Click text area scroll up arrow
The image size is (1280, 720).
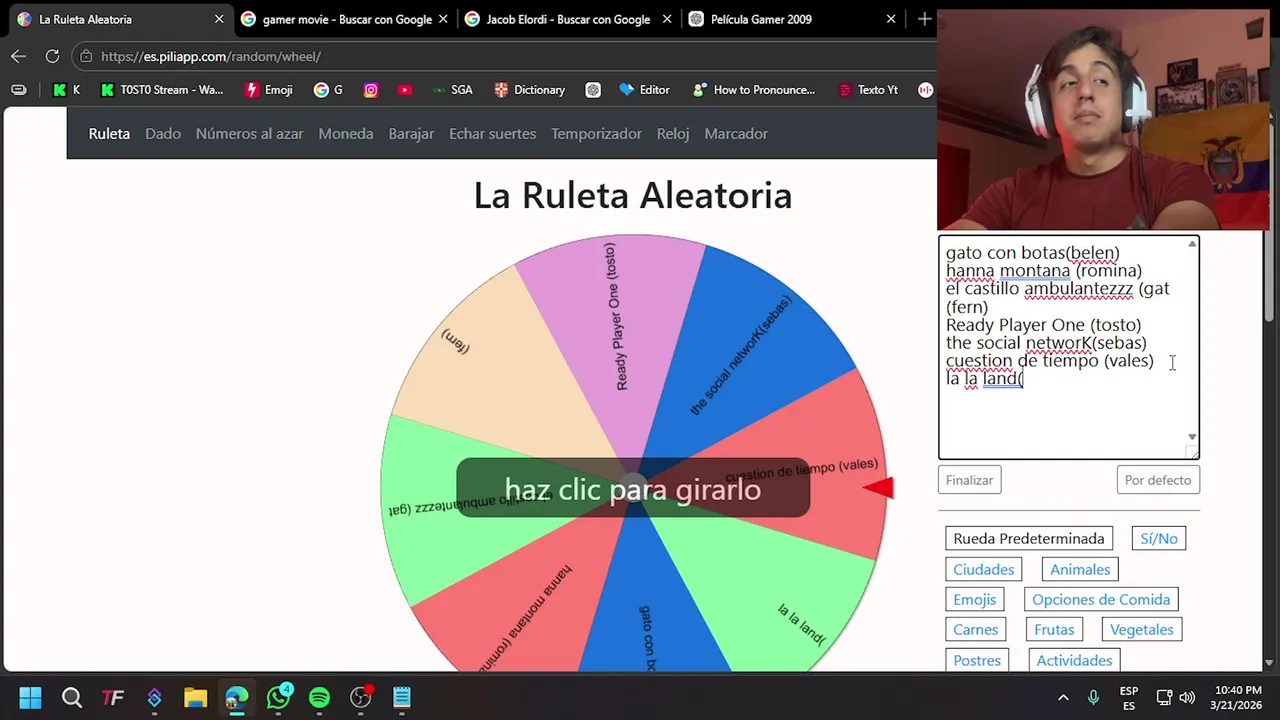[x=1192, y=244]
